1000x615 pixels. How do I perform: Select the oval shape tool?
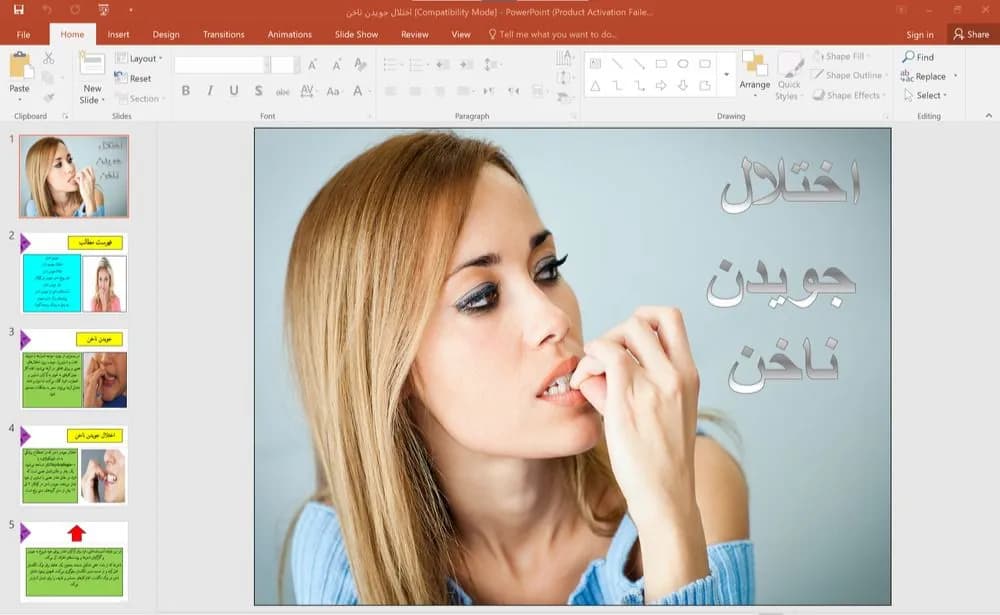pos(683,64)
